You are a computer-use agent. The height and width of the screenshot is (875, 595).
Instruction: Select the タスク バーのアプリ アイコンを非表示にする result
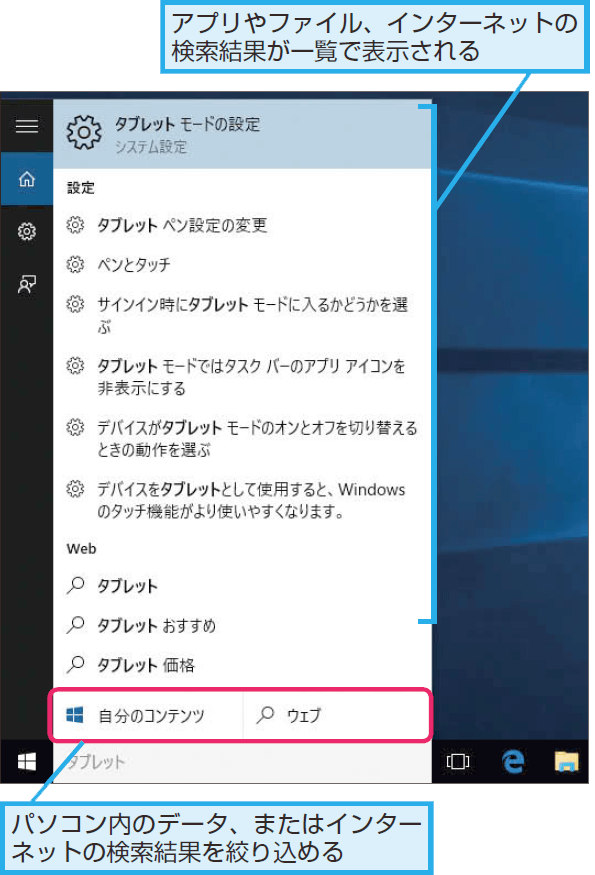(x=242, y=377)
